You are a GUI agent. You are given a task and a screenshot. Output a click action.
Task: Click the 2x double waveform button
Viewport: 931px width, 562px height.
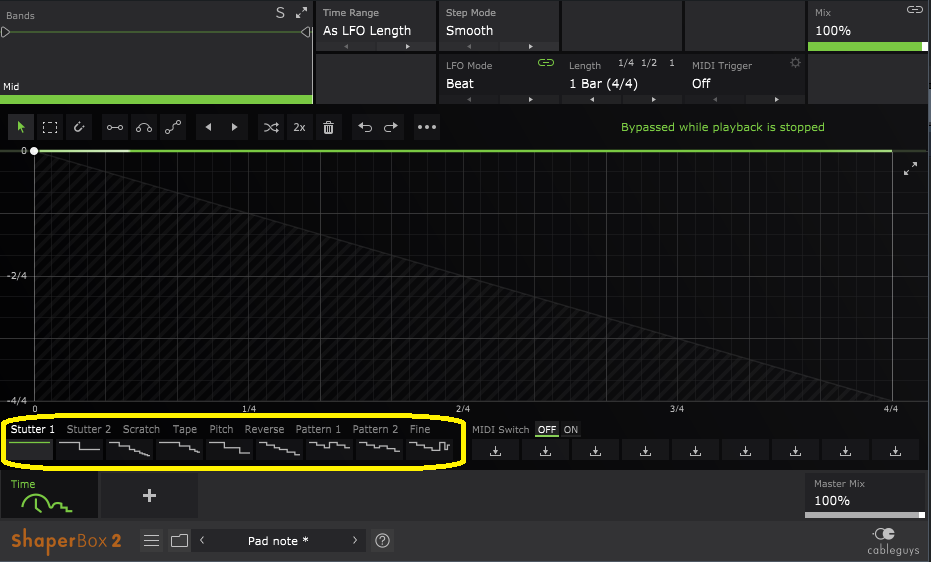(x=299, y=127)
